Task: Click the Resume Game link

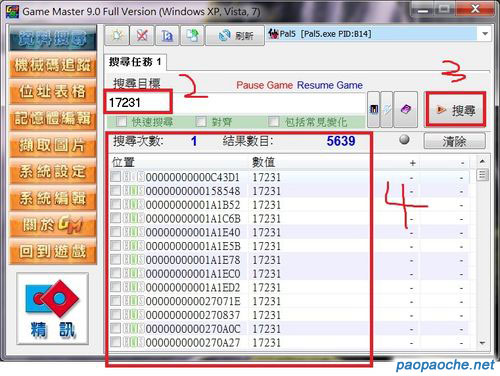Action: pyautogui.click(x=330, y=85)
